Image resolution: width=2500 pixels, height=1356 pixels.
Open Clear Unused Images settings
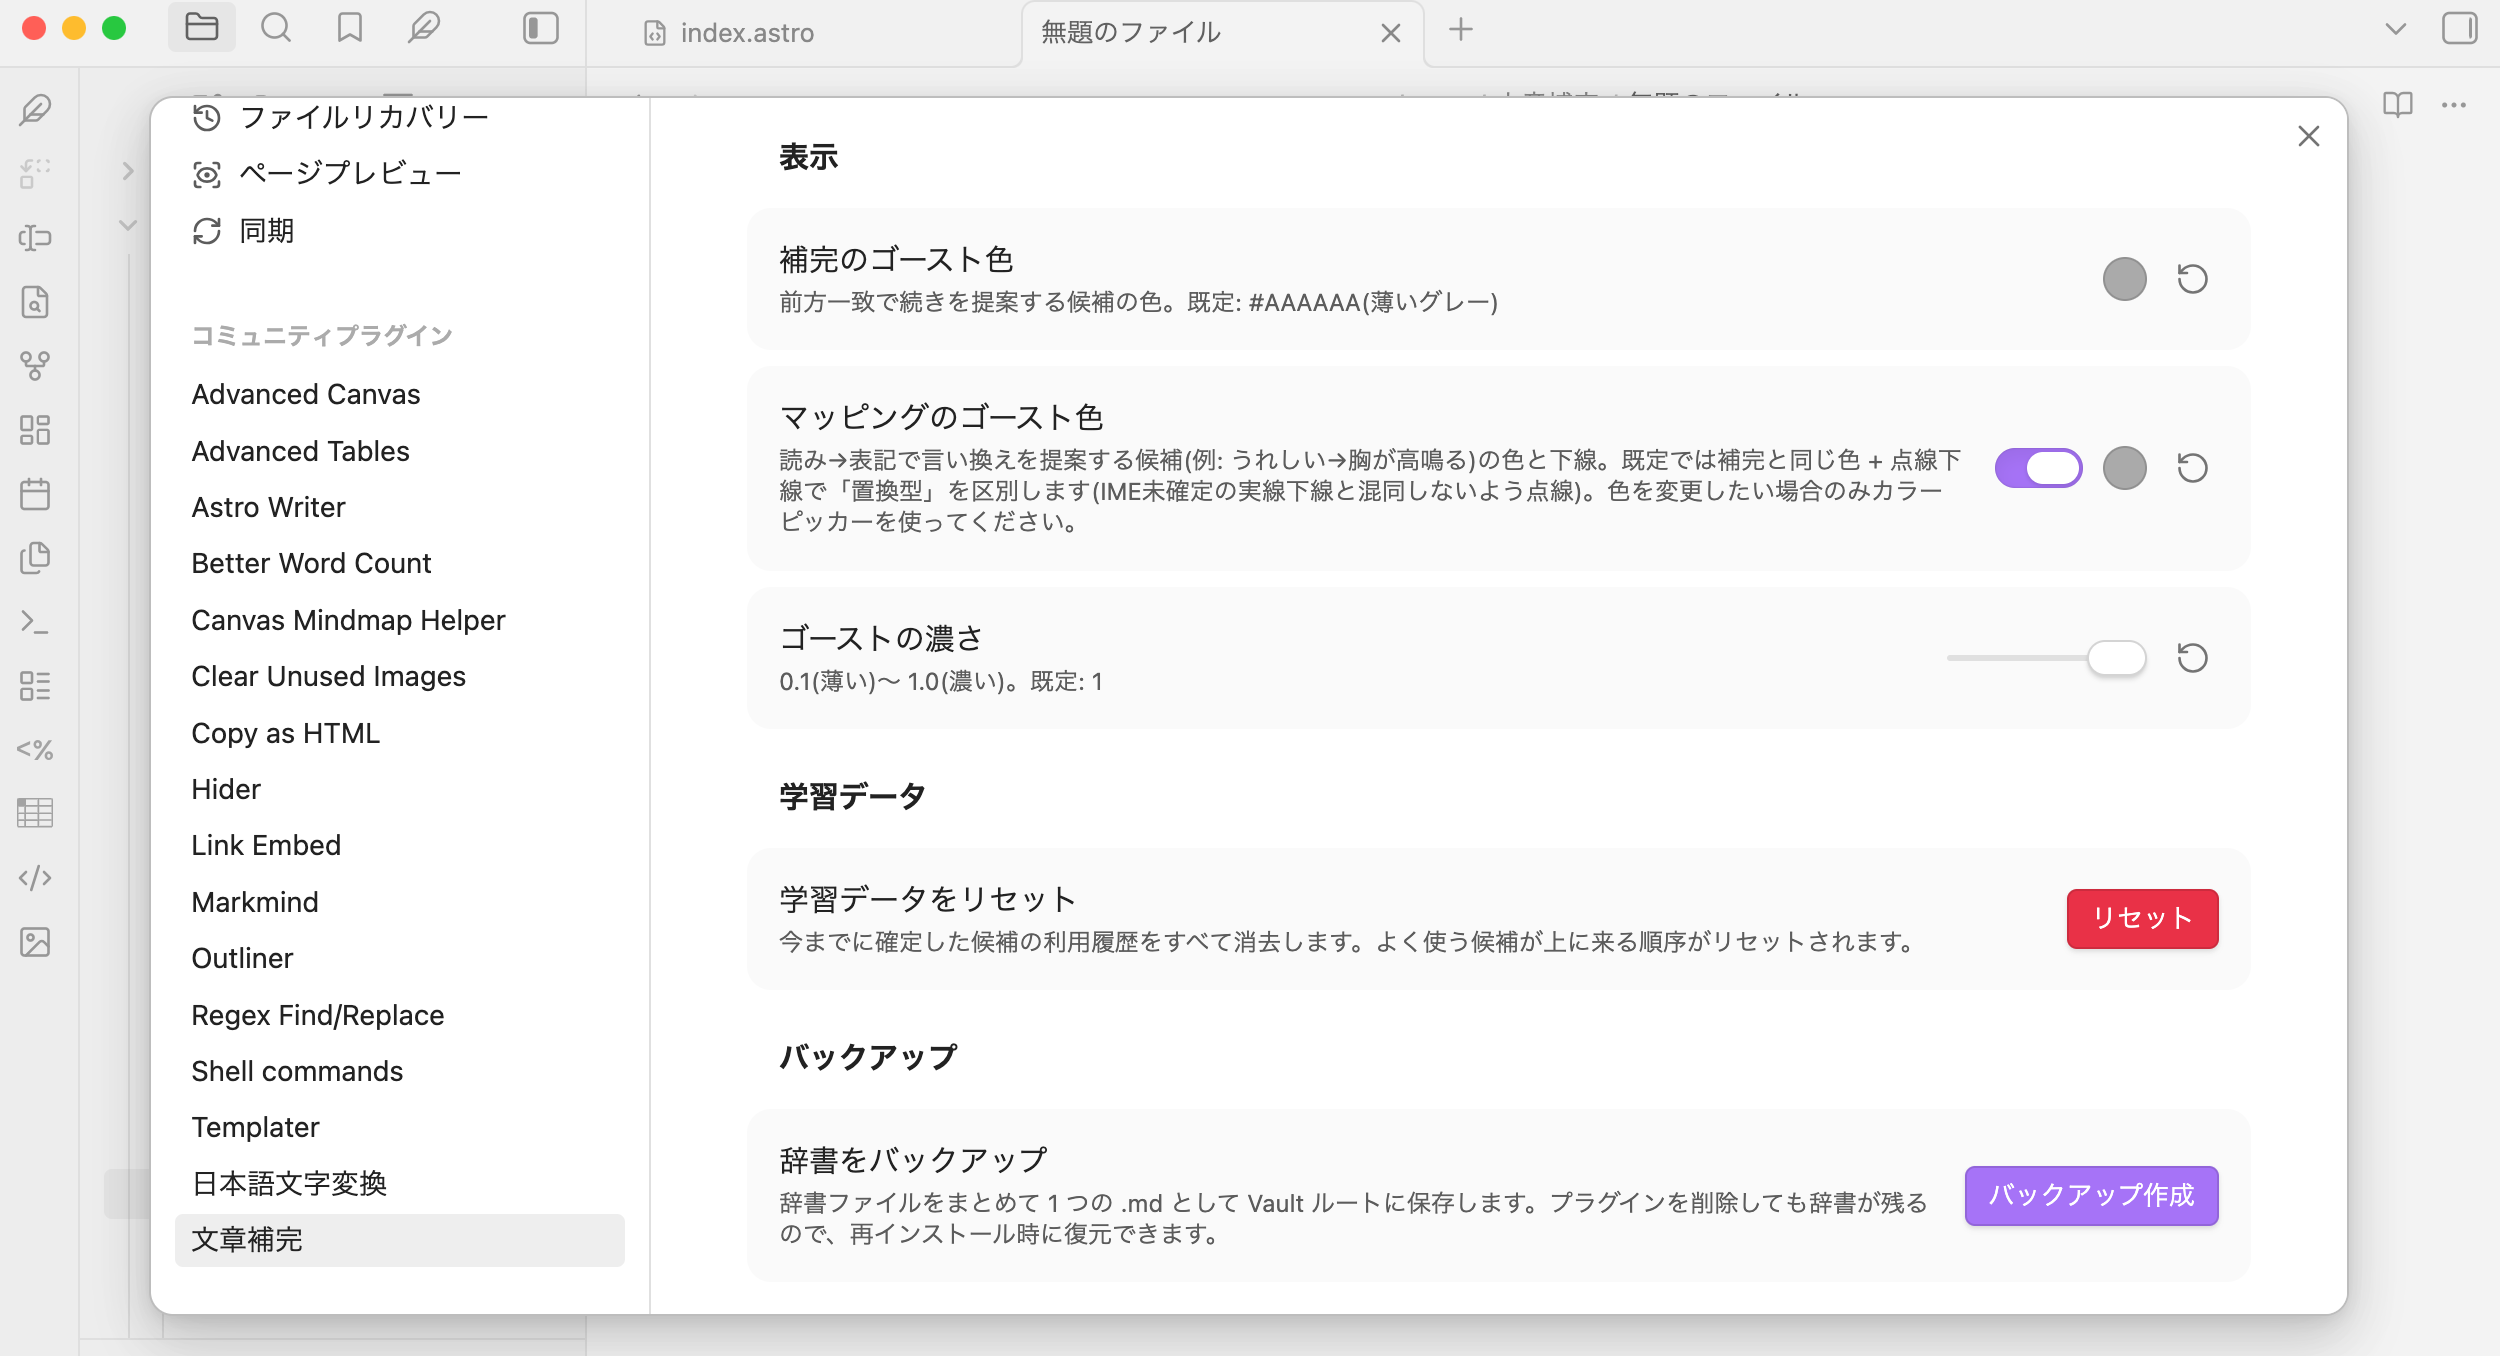pos(400,676)
